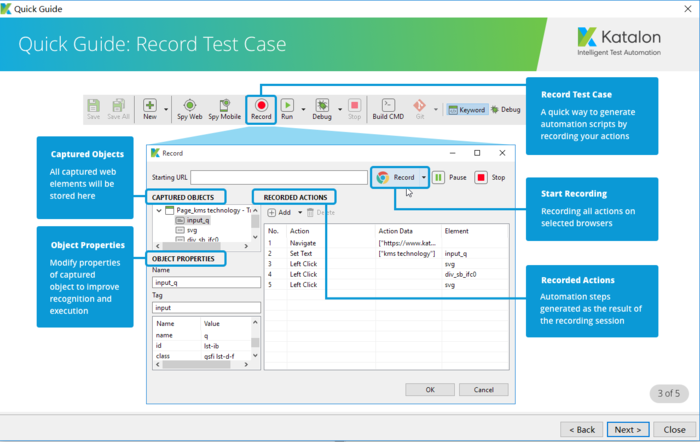This screenshot has height=442, width=700.
Task: Close the Record dialog with X
Action: (x=502, y=153)
